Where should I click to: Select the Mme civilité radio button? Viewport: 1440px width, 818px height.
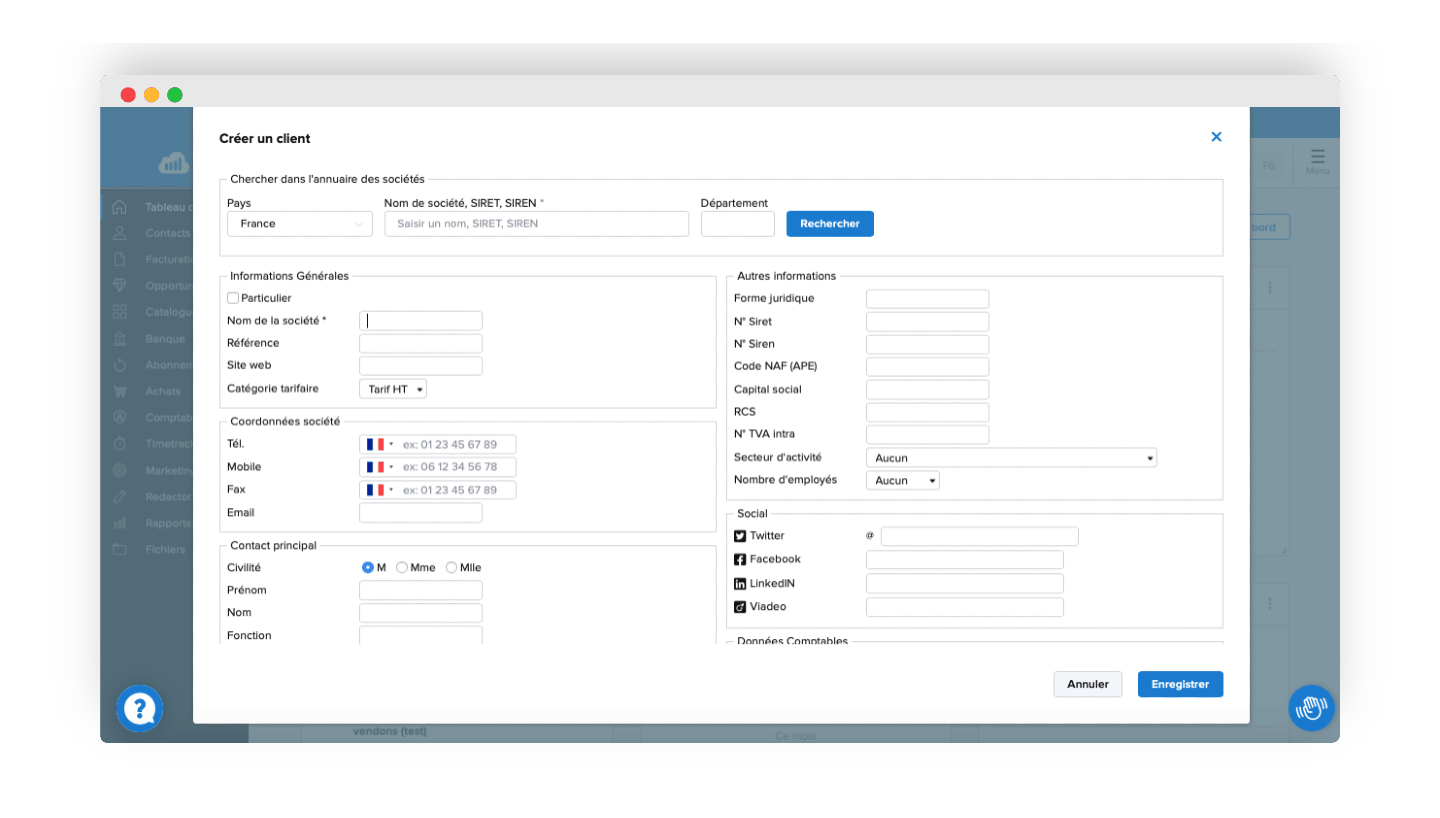coord(402,567)
